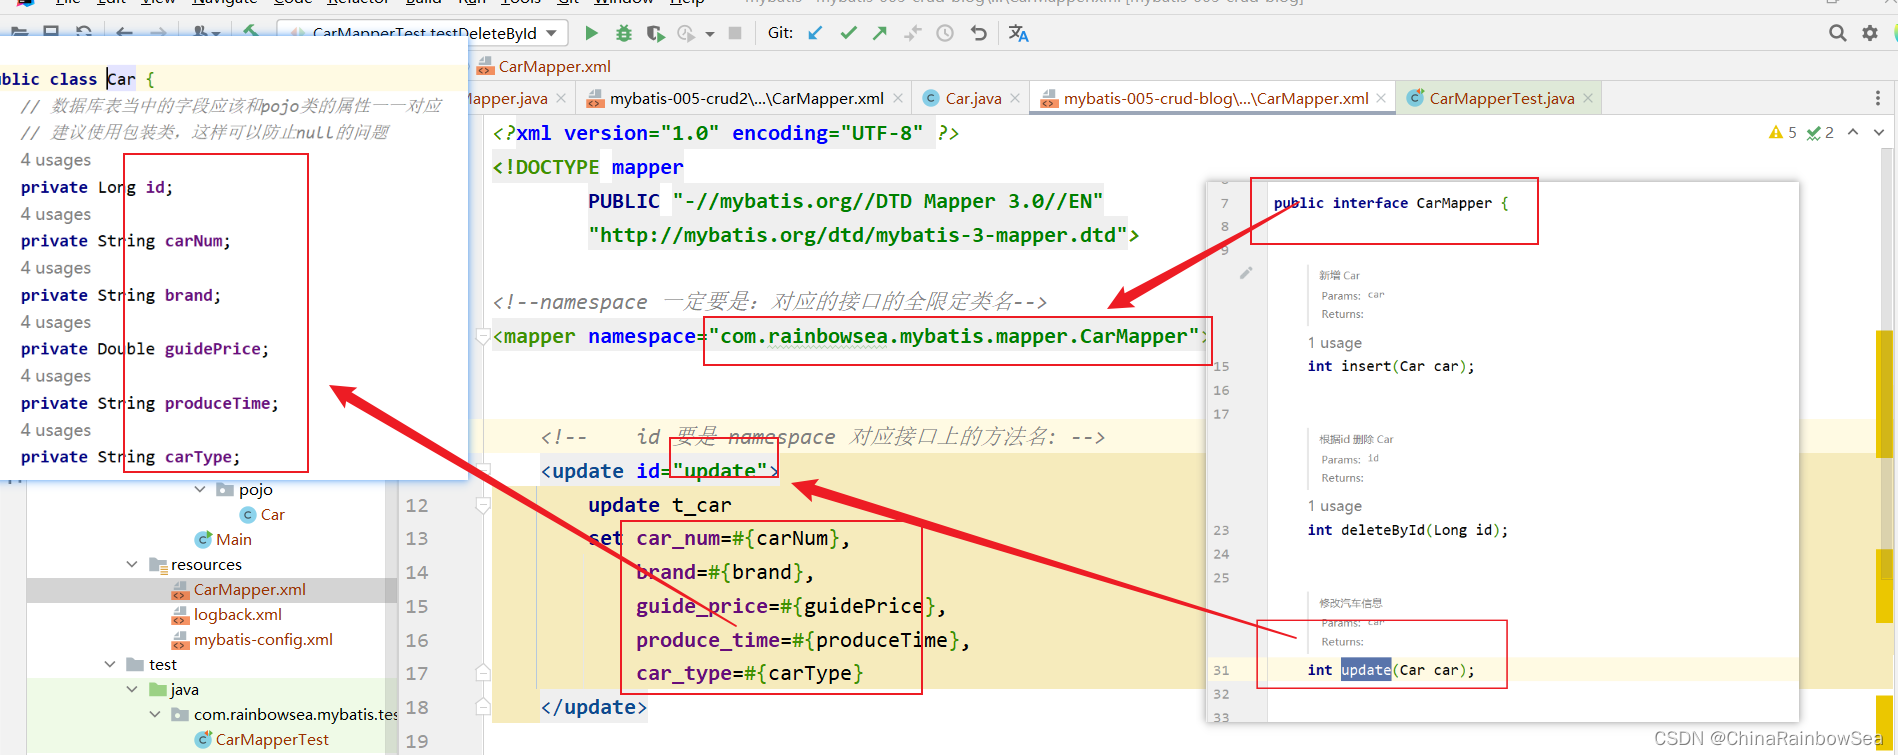This screenshot has width=1898, height=755.
Task: Run the current configuration with green play button
Action: click(x=591, y=34)
